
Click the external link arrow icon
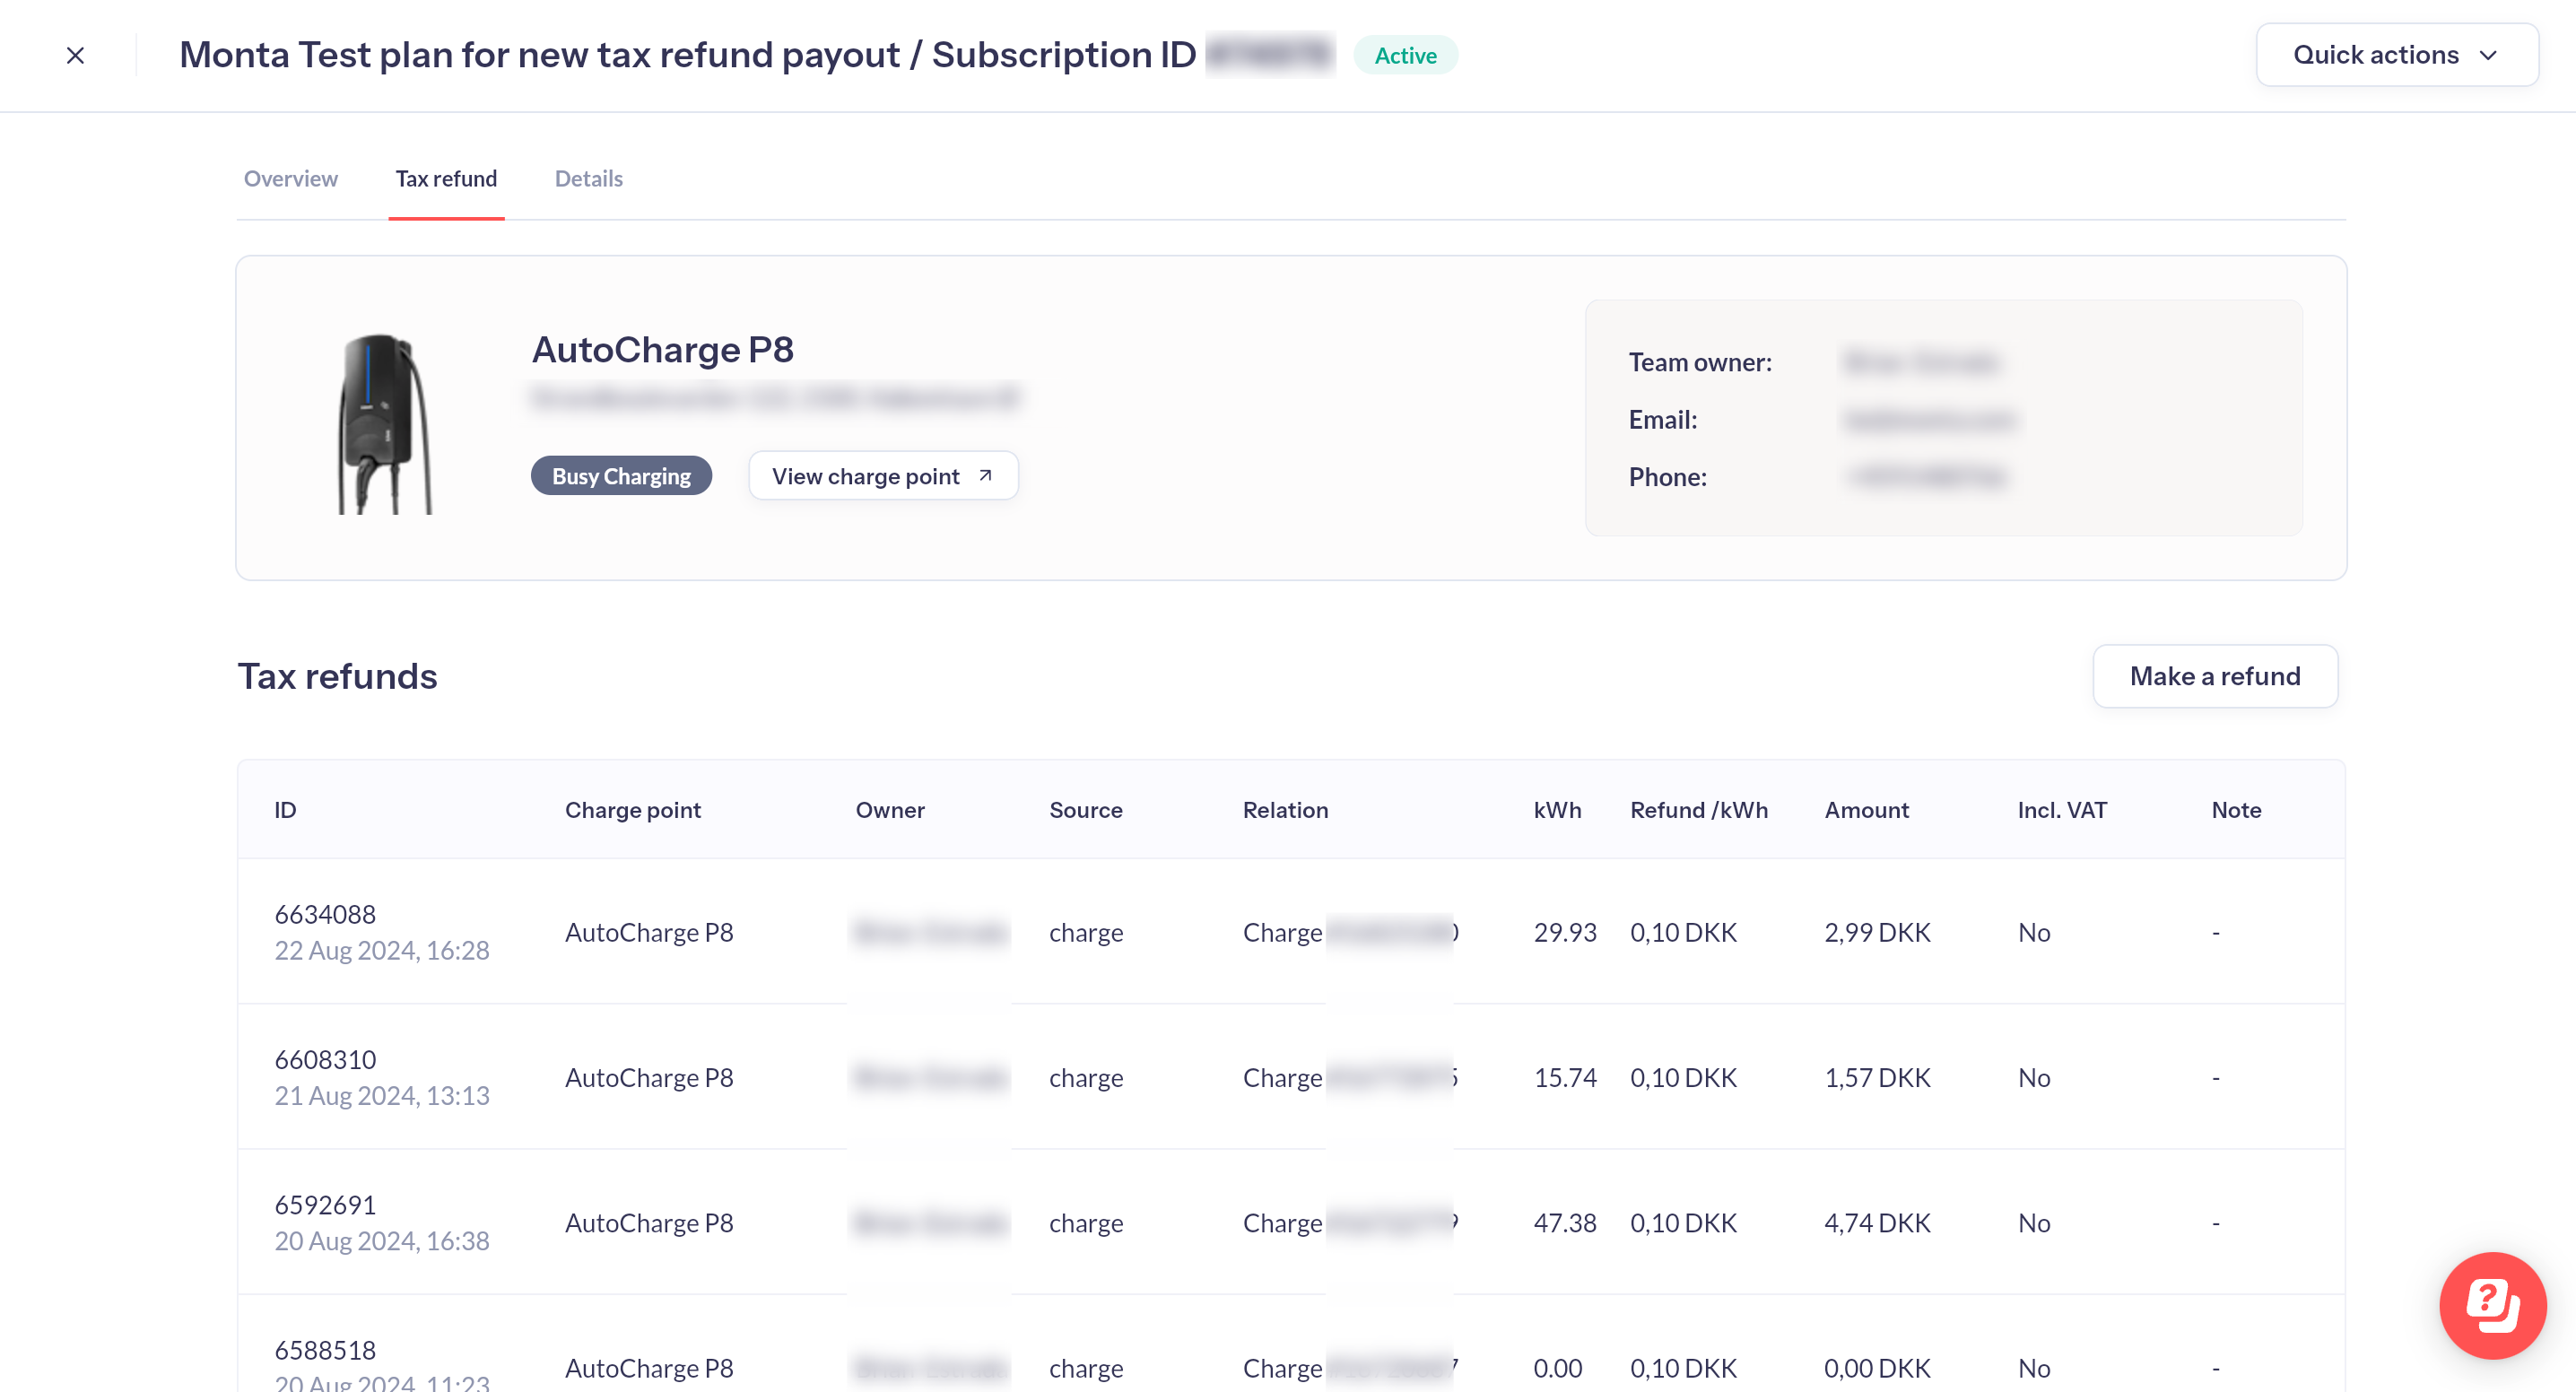[x=985, y=476]
